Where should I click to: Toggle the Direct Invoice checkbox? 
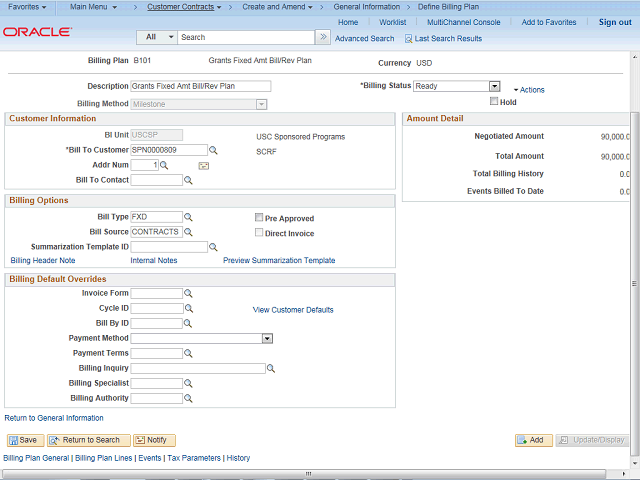point(258,233)
